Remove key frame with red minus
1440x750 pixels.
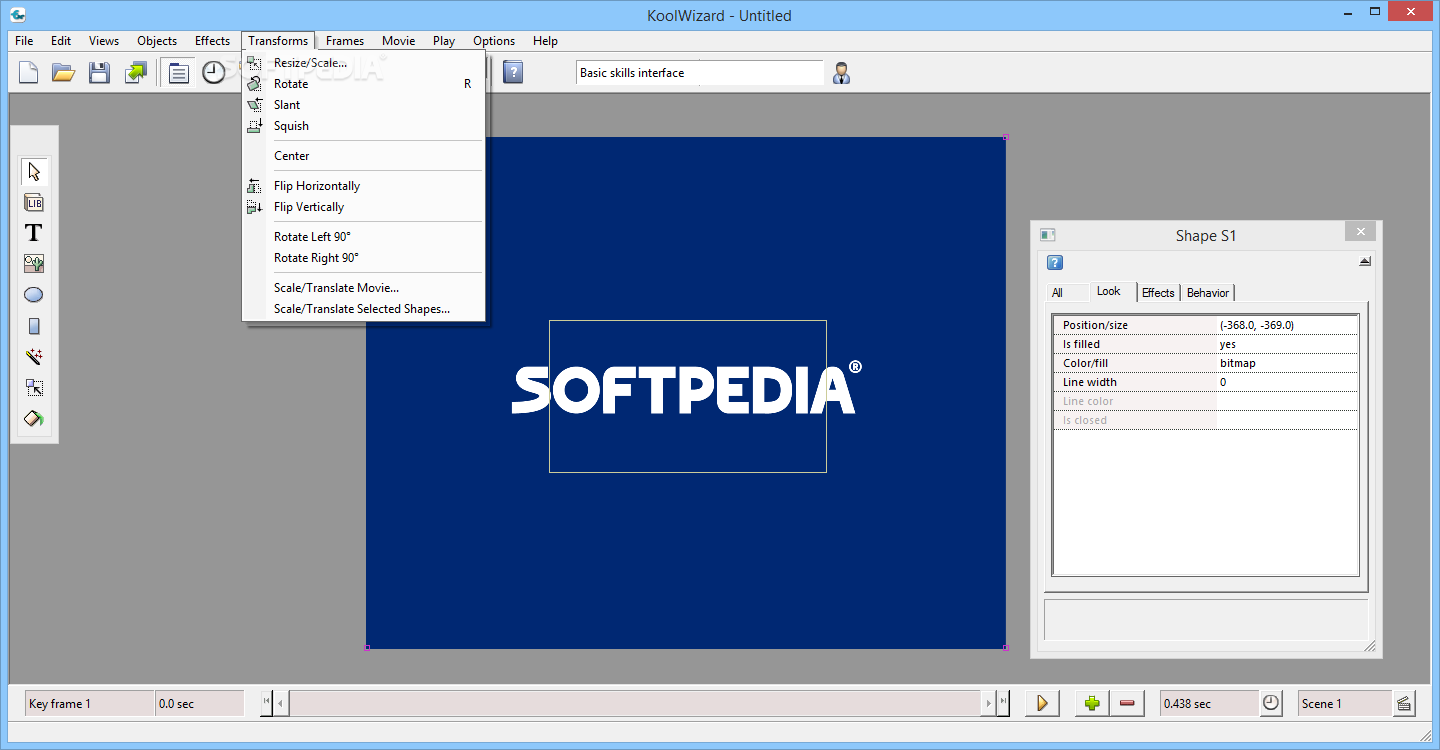(x=1127, y=703)
